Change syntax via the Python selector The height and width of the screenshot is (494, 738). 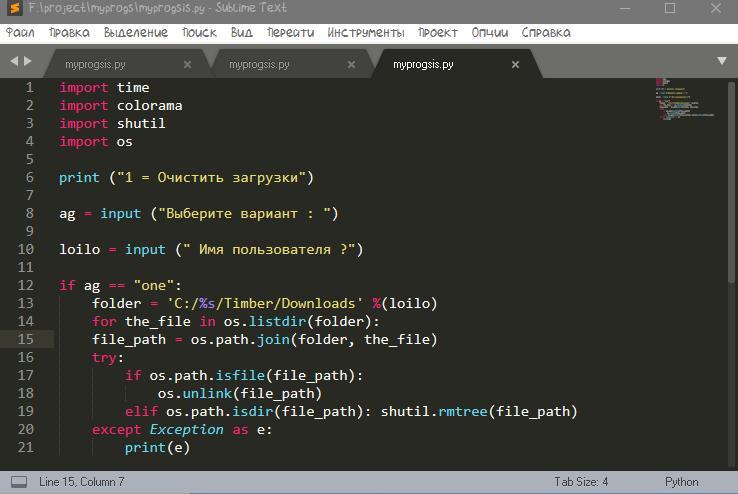(681, 482)
